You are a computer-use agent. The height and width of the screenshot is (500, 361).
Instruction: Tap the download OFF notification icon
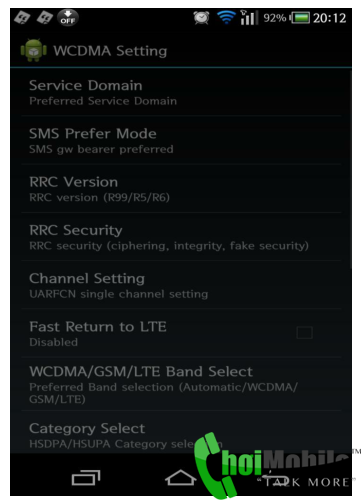pyautogui.click(x=68, y=17)
